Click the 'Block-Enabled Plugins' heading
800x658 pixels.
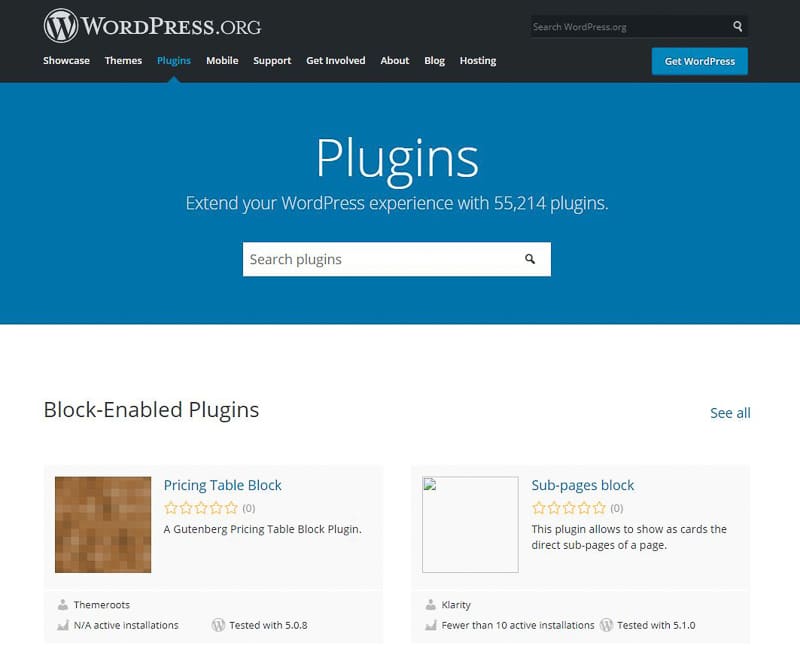coord(152,410)
